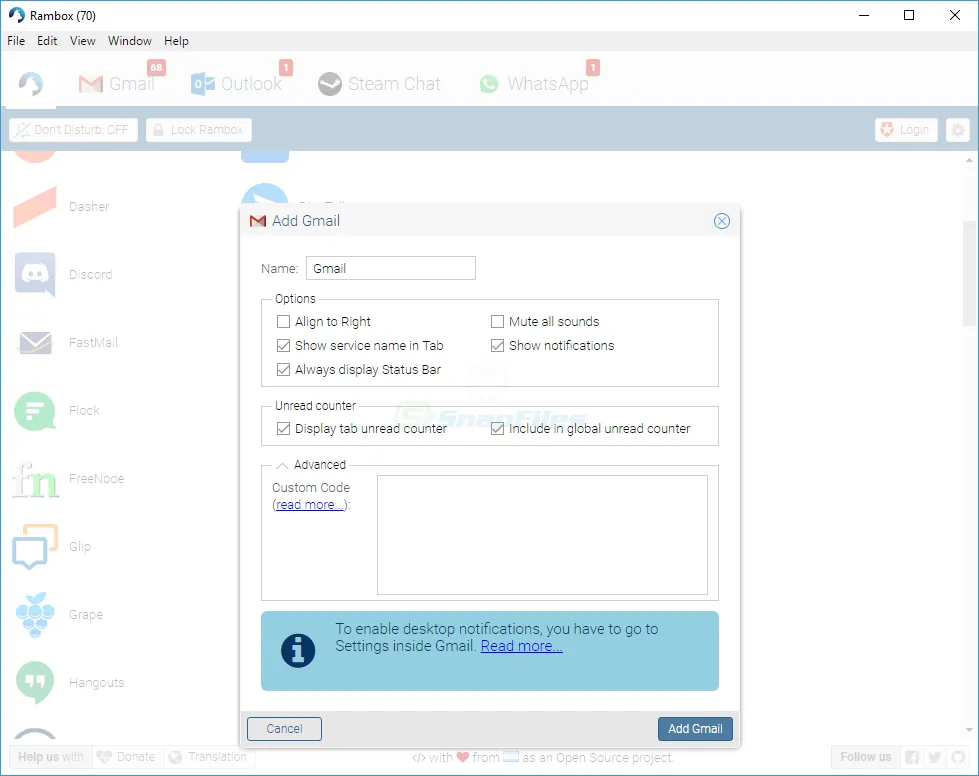The height and width of the screenshot is (776, 979).
Task: Uncheck Show notifications
Action: click(x=498, y=345)
